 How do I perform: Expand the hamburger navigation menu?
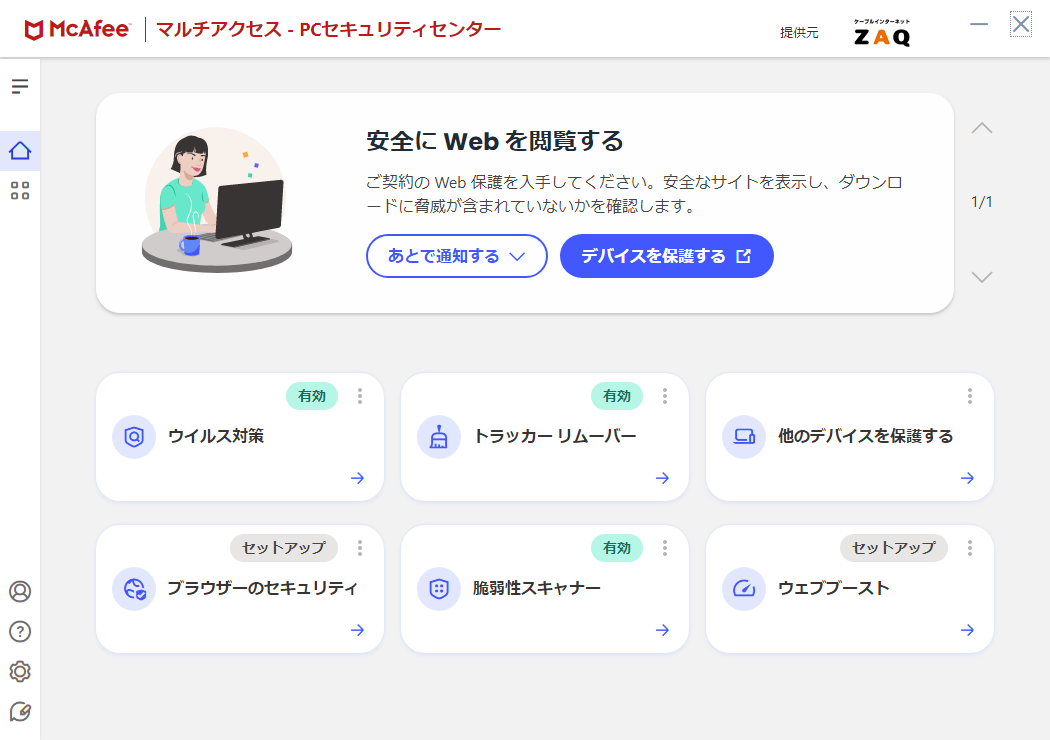[x=20, y=86]
